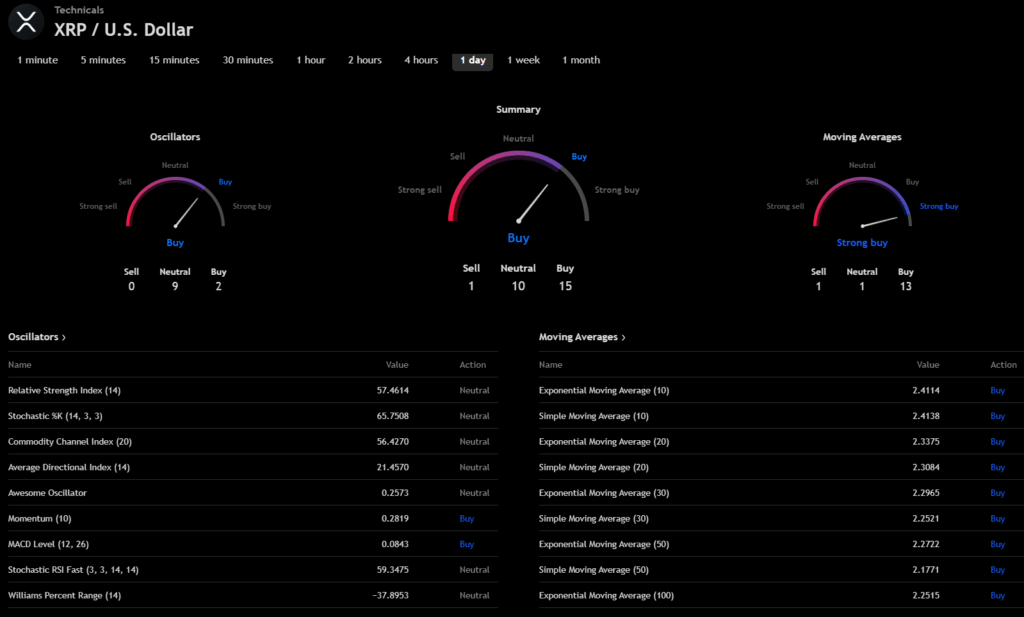The height and width of the screenshot is (617, 1024).
Task: Switch to the 30 minutes timeframe
Action: click(x=248, y=60)
